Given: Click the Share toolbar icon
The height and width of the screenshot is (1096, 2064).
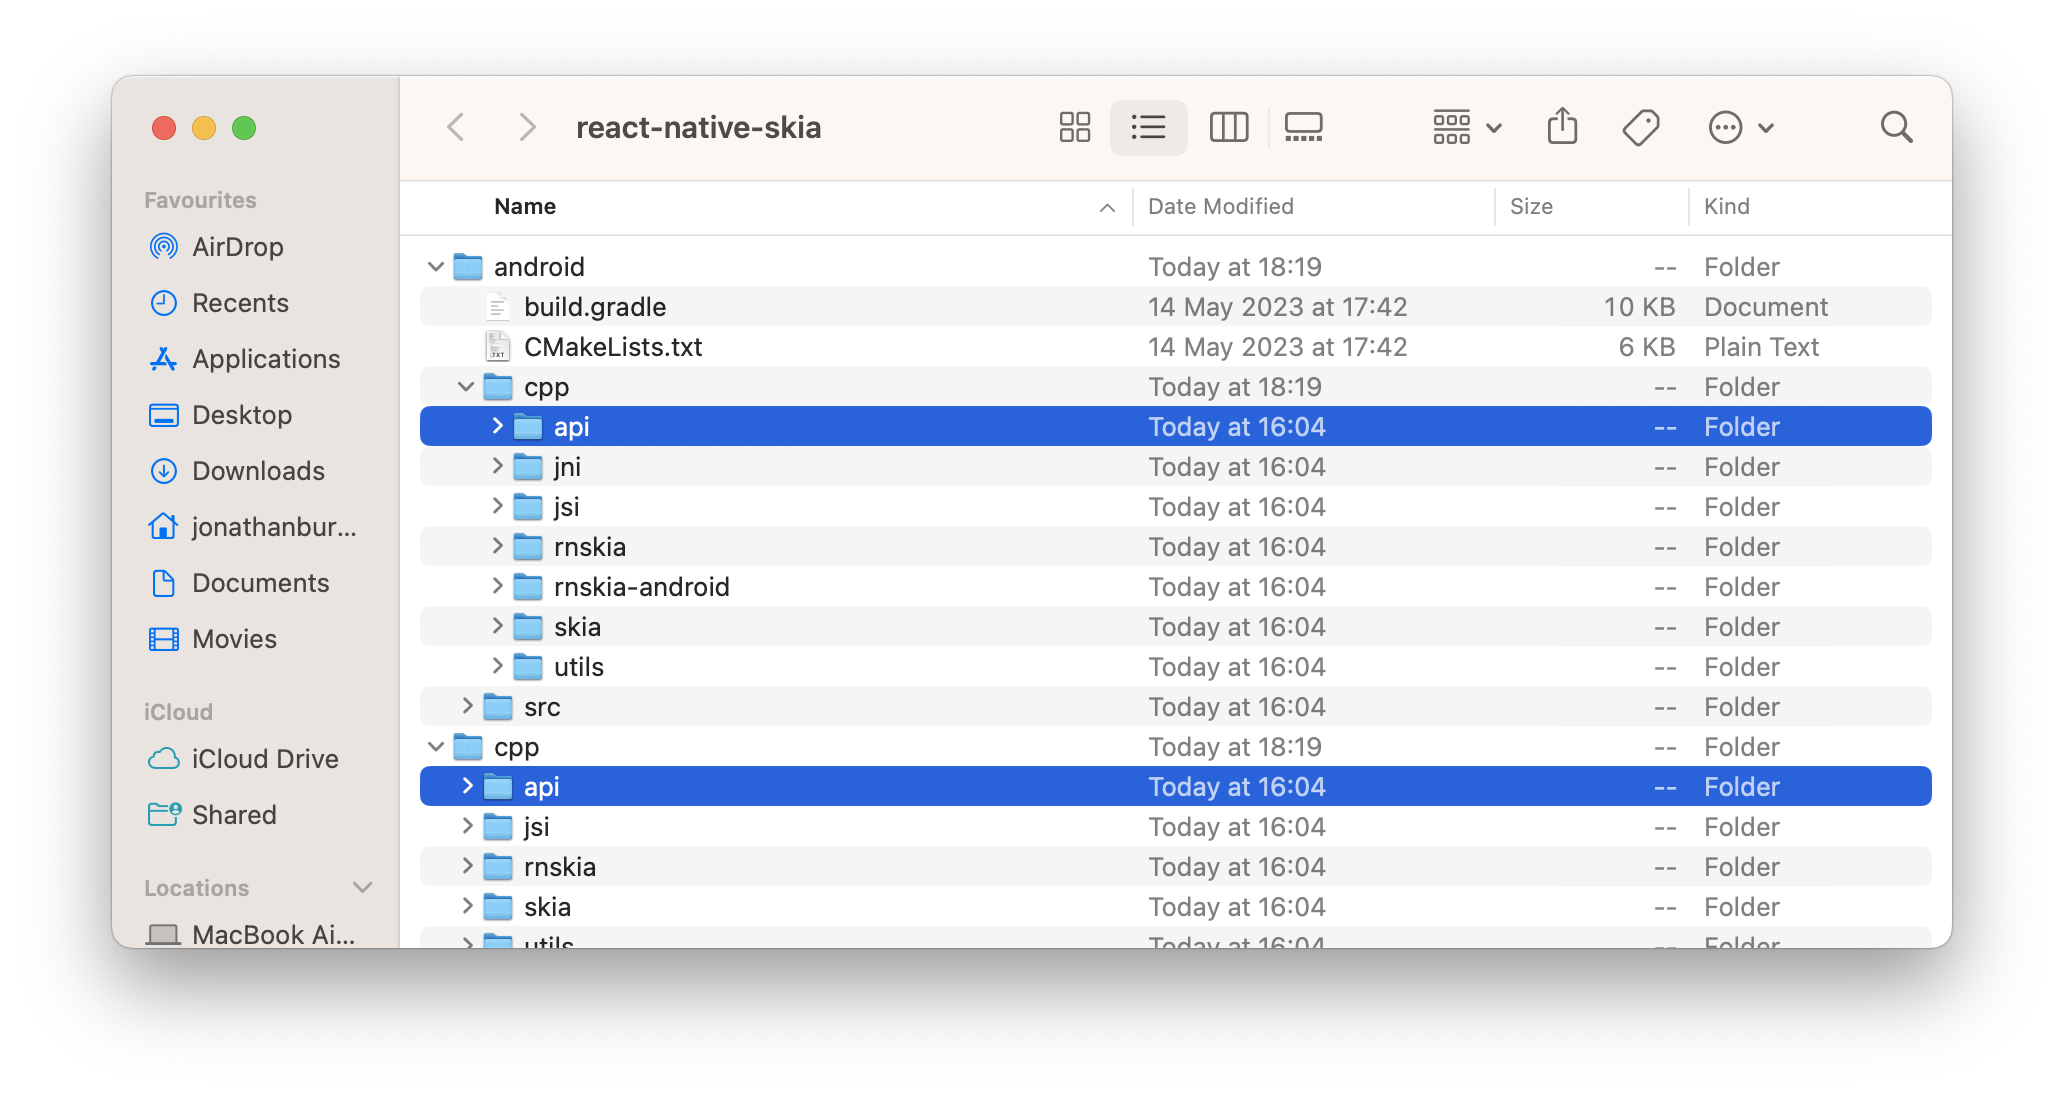Looking at the screenshot, I should [1562, 127].
